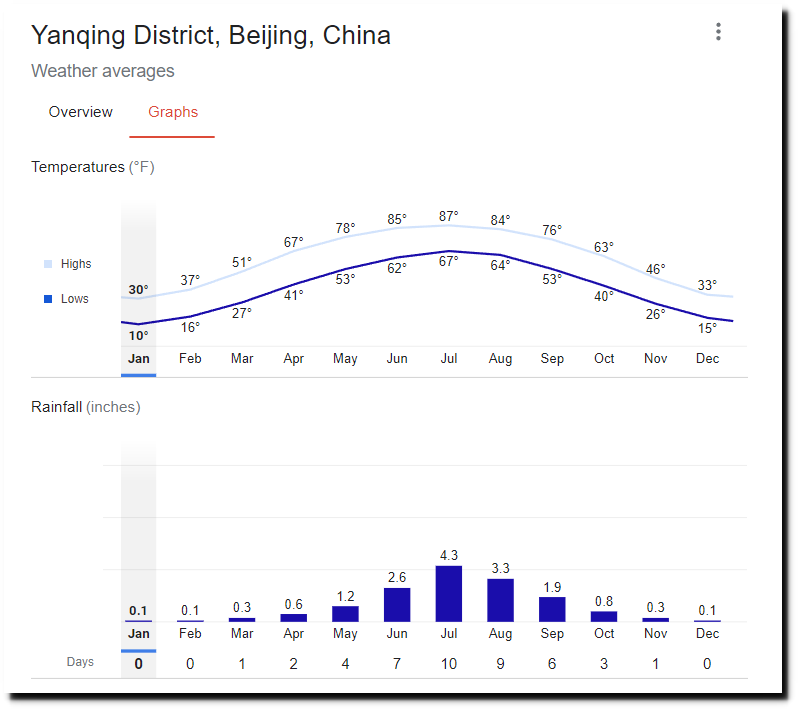Image resolution: width=798 pixels, height=709 pixels.
Task: Select the May rainfall bar showing 1.2
Action: tap(345, 614)
